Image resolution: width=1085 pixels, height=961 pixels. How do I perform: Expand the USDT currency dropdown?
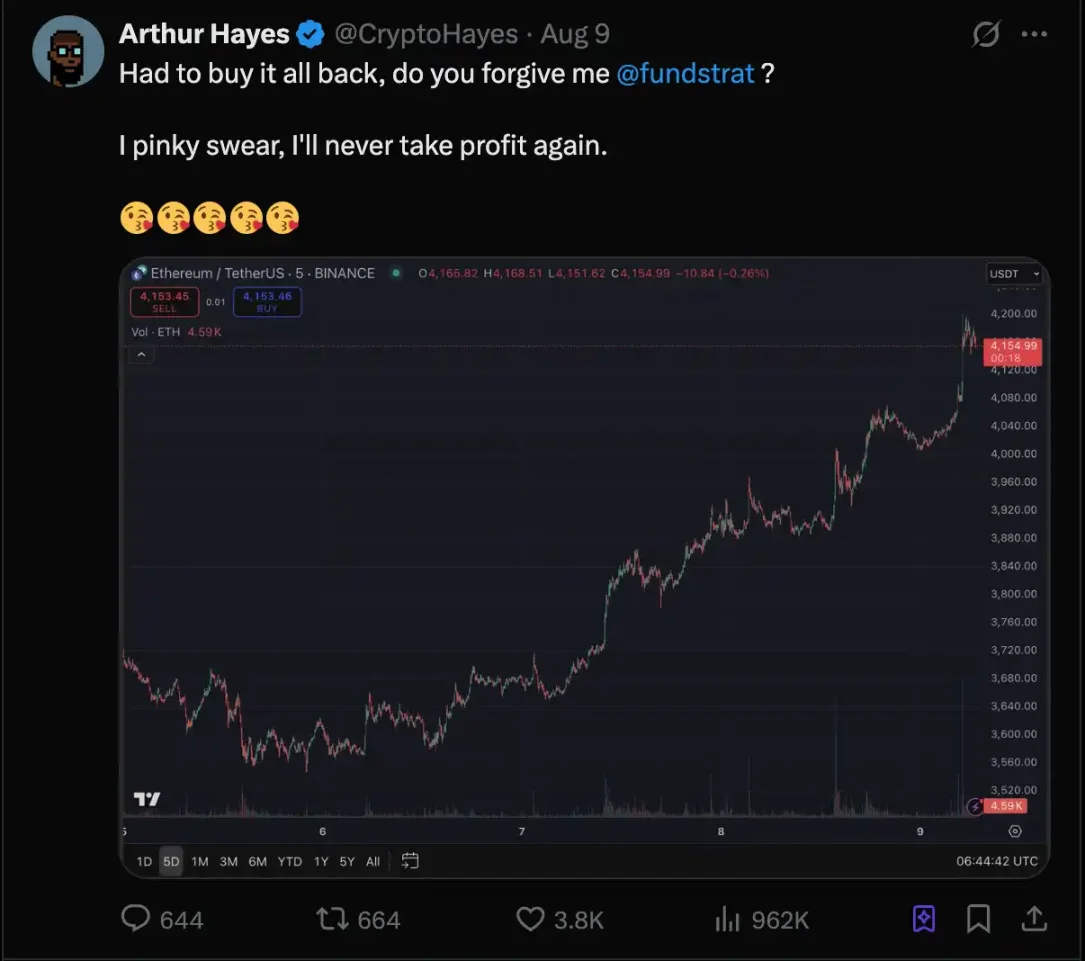[x=1015, y=273]
